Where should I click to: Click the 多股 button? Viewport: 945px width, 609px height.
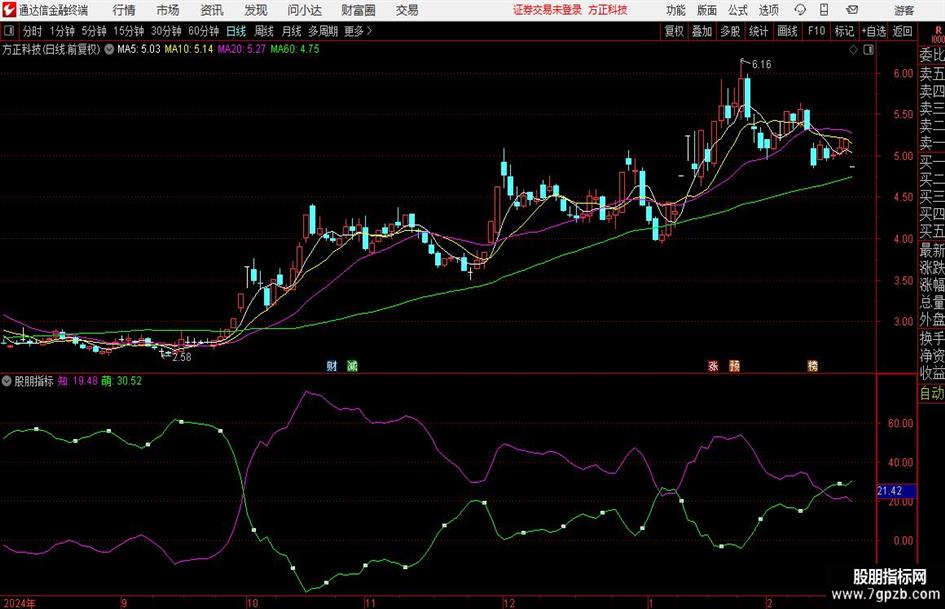tap(730, 31)
